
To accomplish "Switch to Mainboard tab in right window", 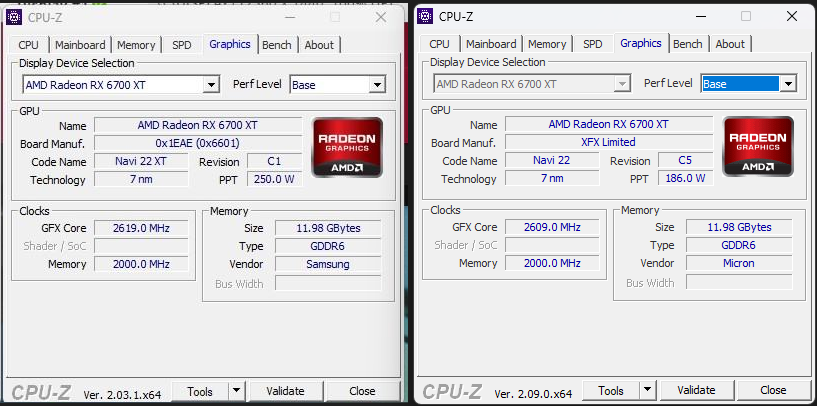I will coord(491,44).
